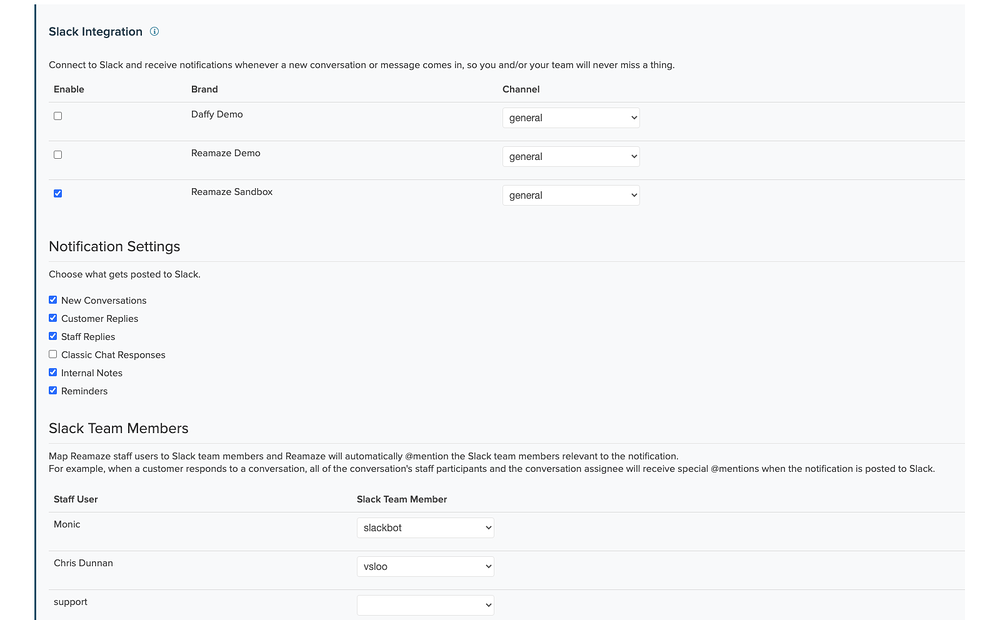1000x625 pixels.
Task: Click the Classic Chat Responses label
Action: (114, 355)
